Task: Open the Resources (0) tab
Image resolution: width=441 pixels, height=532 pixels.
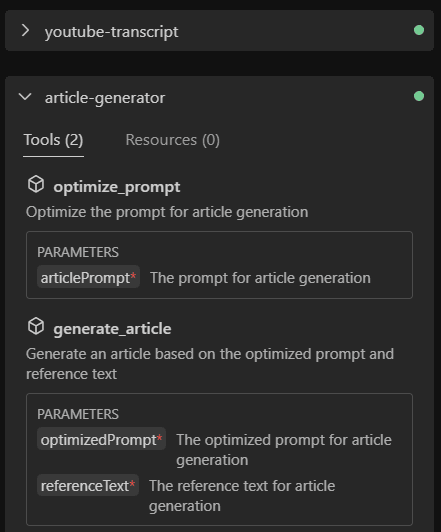Action: tap(173, 140)
